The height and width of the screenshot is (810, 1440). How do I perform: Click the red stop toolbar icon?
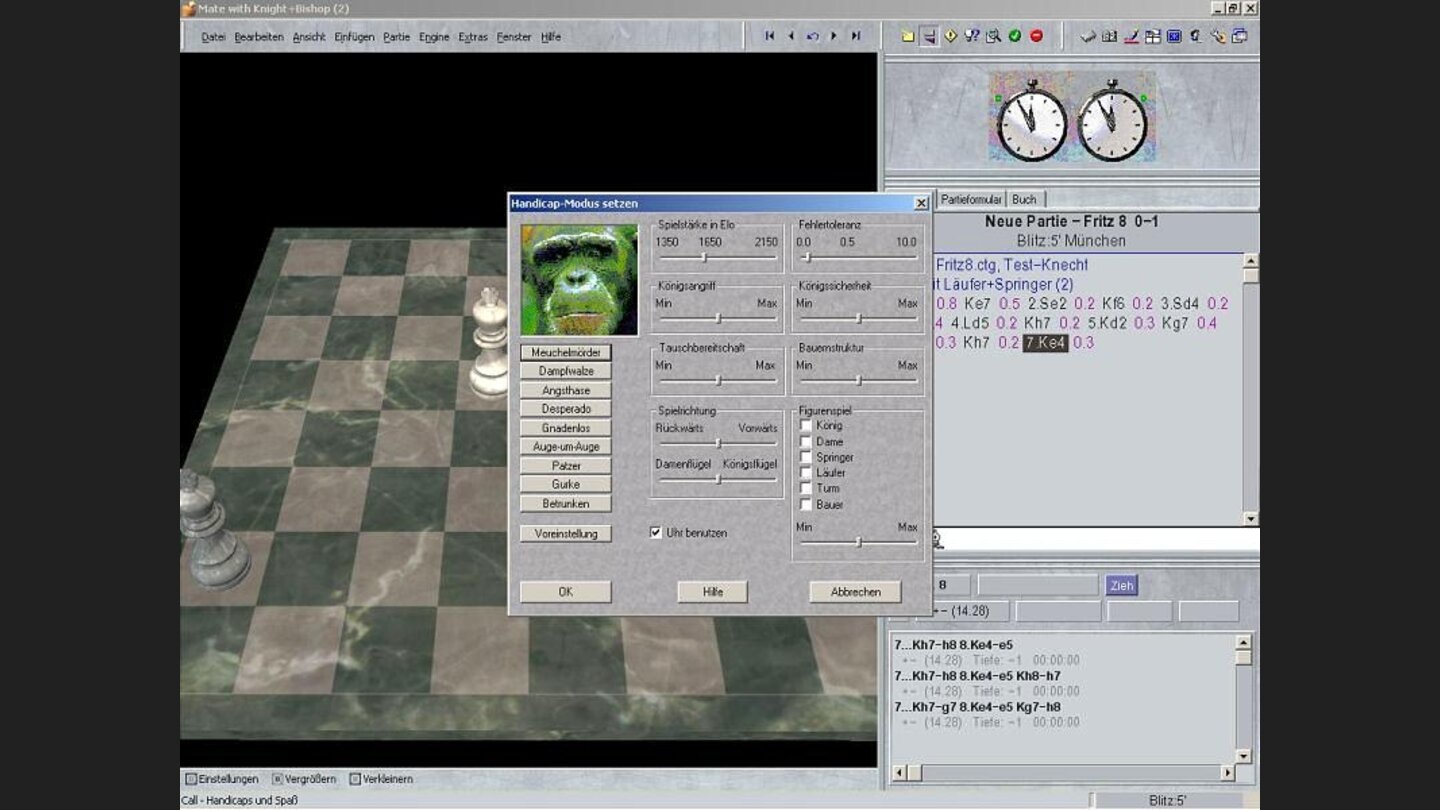click(x=1036, y=36)
